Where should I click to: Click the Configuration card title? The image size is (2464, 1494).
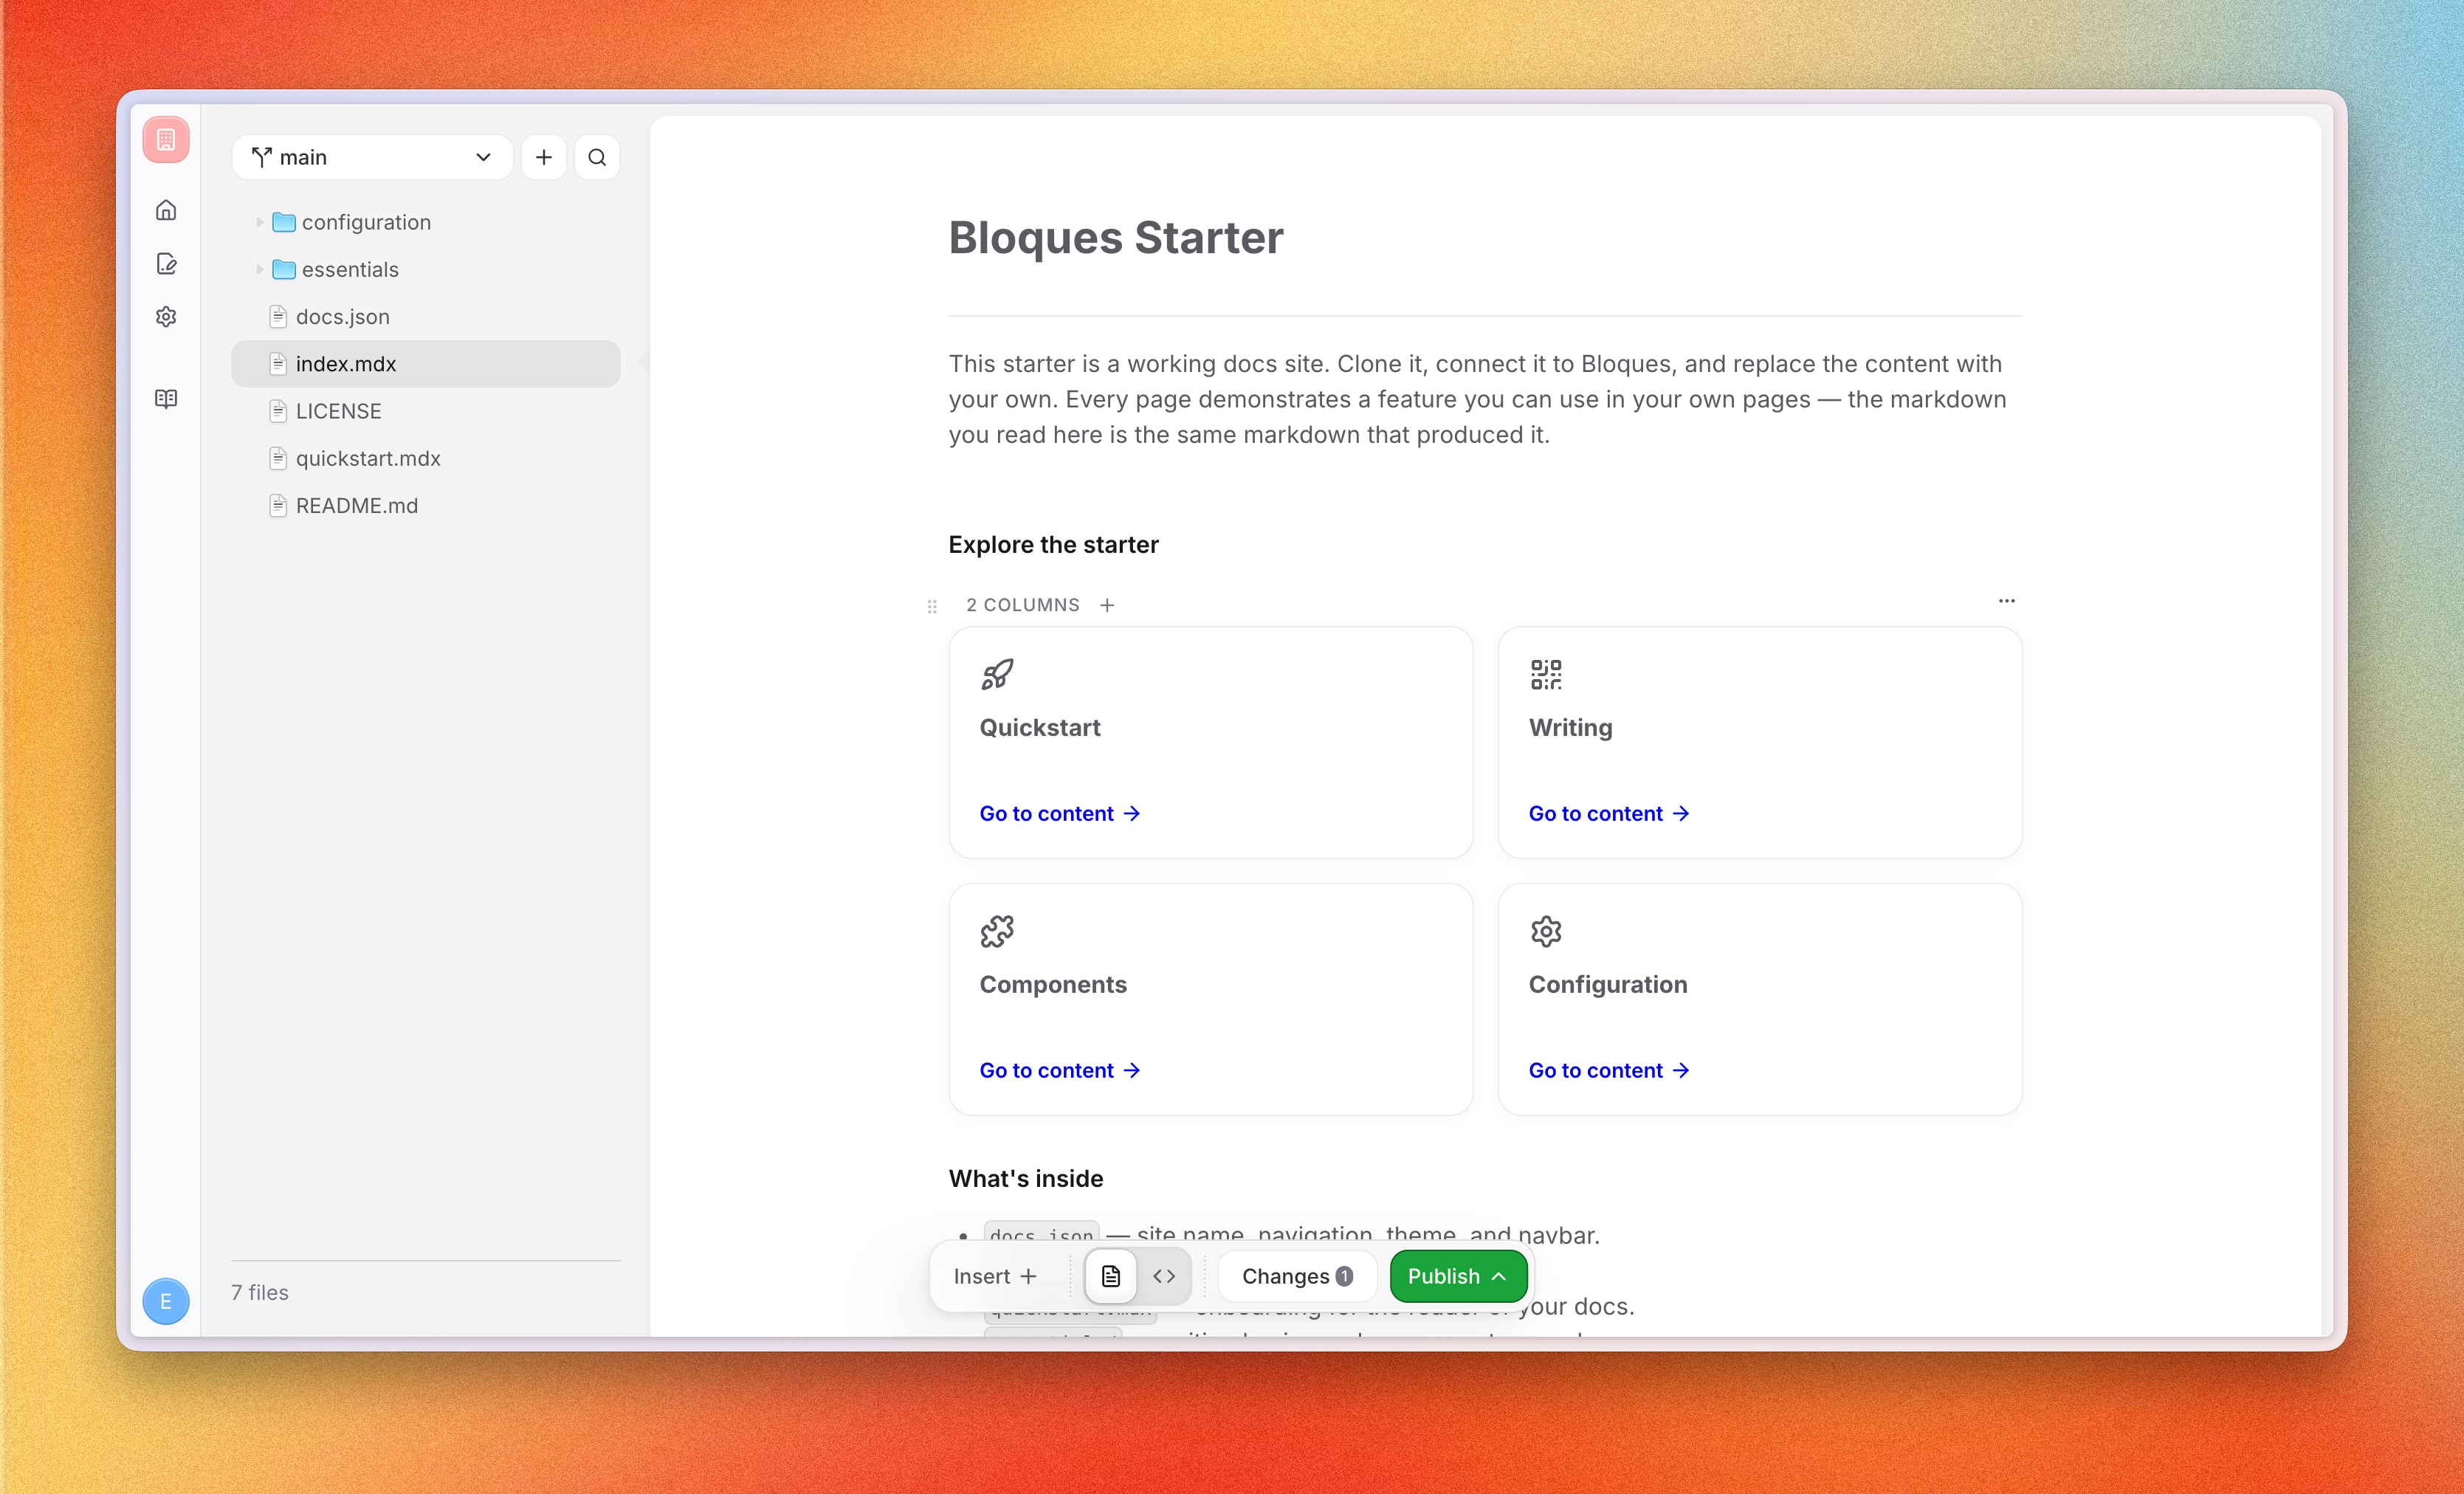click(1608, 985)
